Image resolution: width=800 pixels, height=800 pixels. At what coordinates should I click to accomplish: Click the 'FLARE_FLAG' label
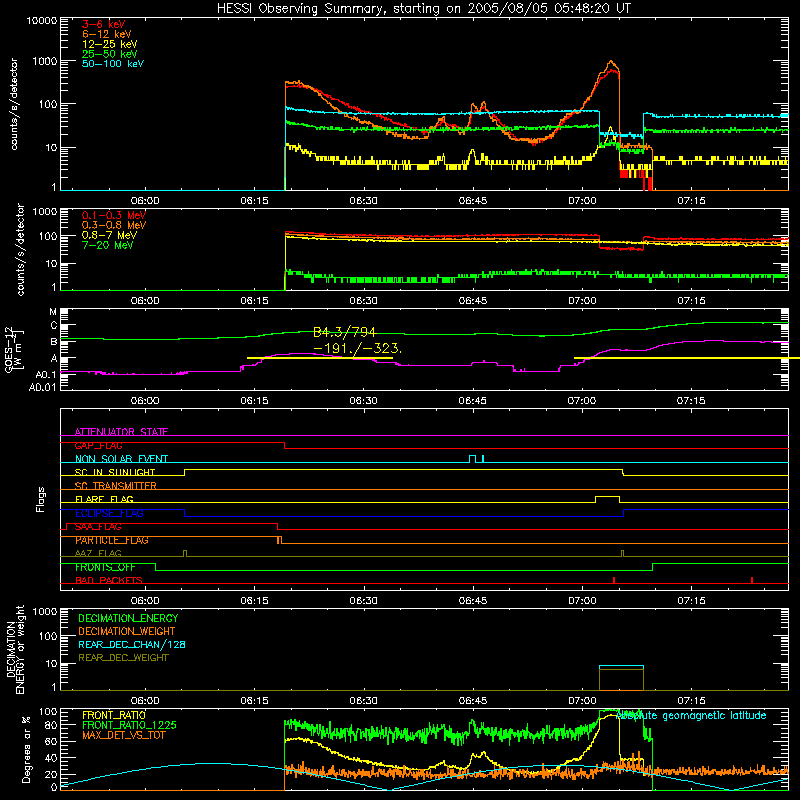point(104,499)
